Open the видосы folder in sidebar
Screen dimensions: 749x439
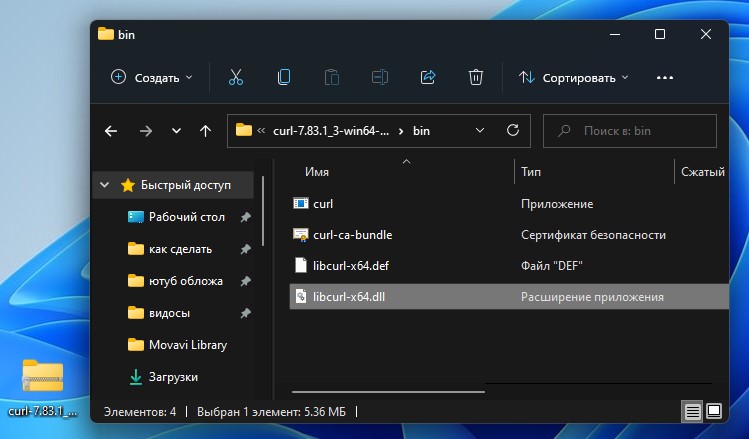coord(169,313)
